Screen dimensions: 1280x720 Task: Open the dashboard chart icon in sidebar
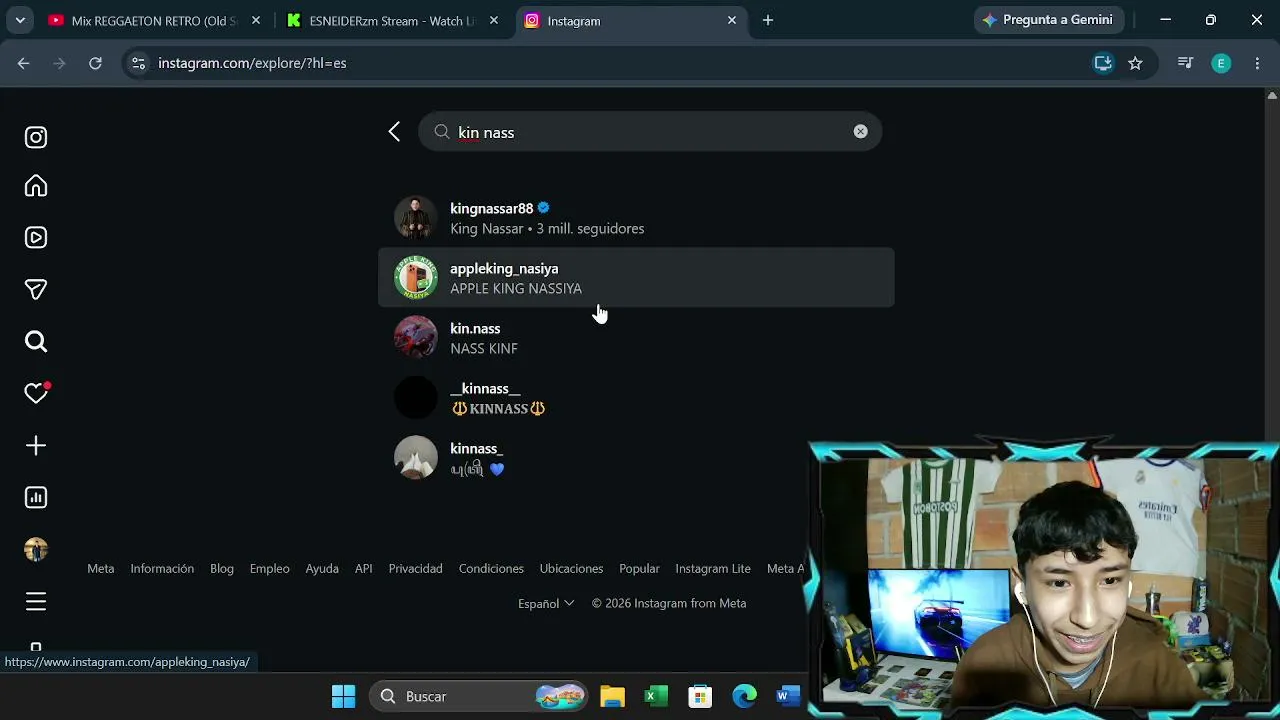click(36, 498)
